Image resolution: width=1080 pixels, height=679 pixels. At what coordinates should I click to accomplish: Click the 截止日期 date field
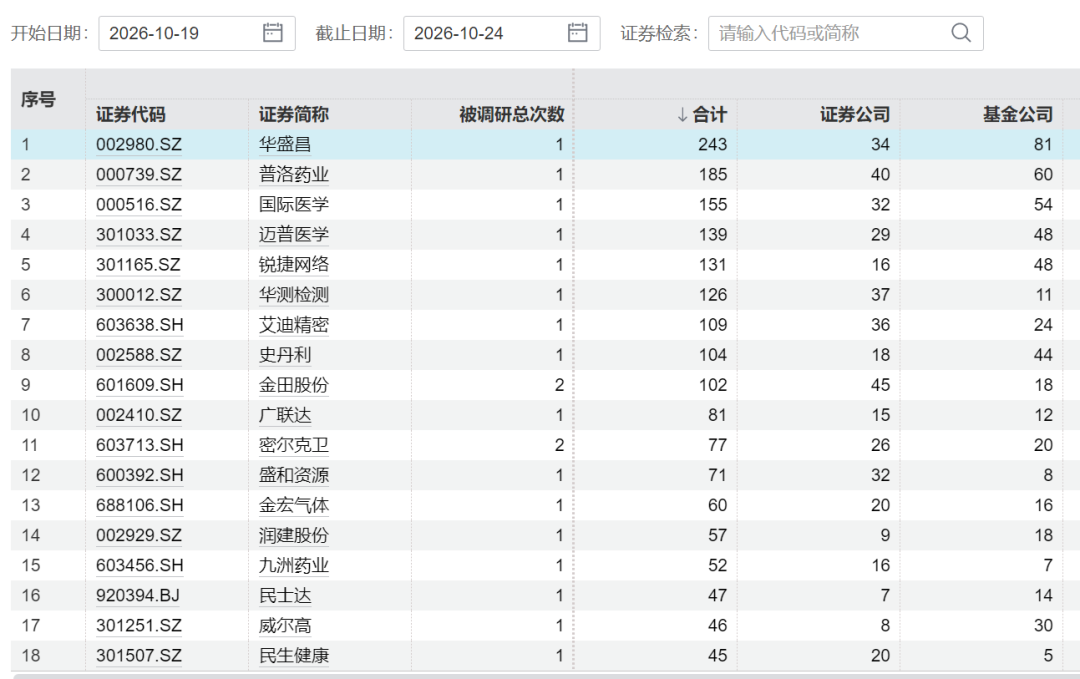click(501, 33)
